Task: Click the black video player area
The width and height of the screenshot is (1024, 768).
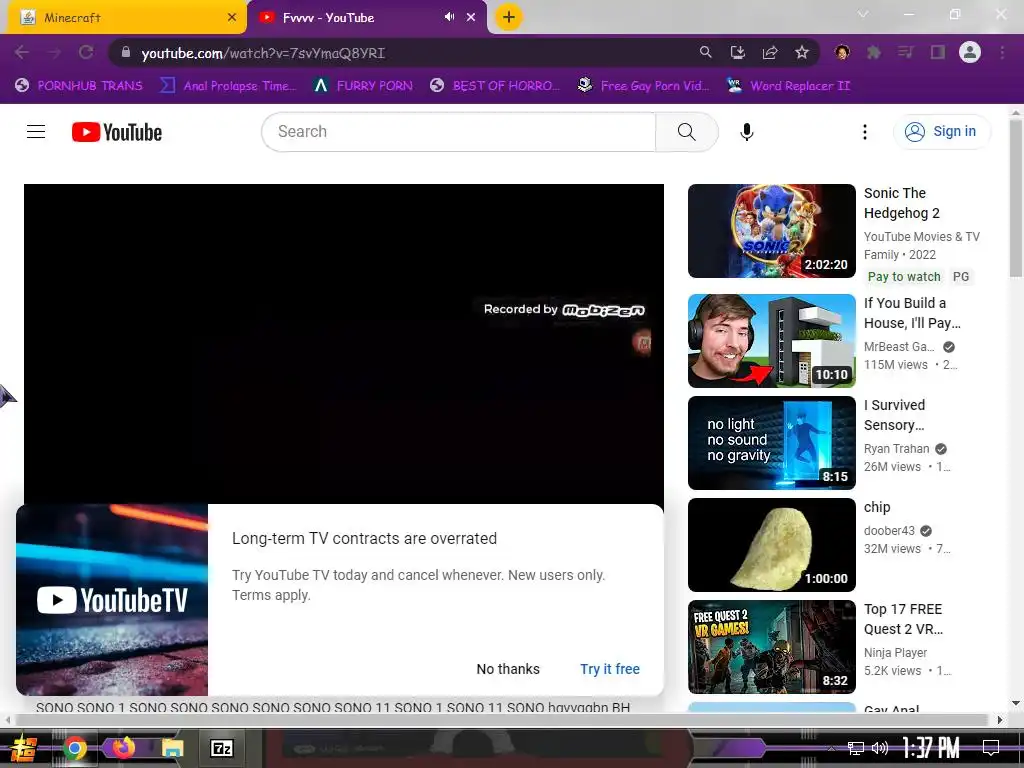Action: [x=344, y=344]
